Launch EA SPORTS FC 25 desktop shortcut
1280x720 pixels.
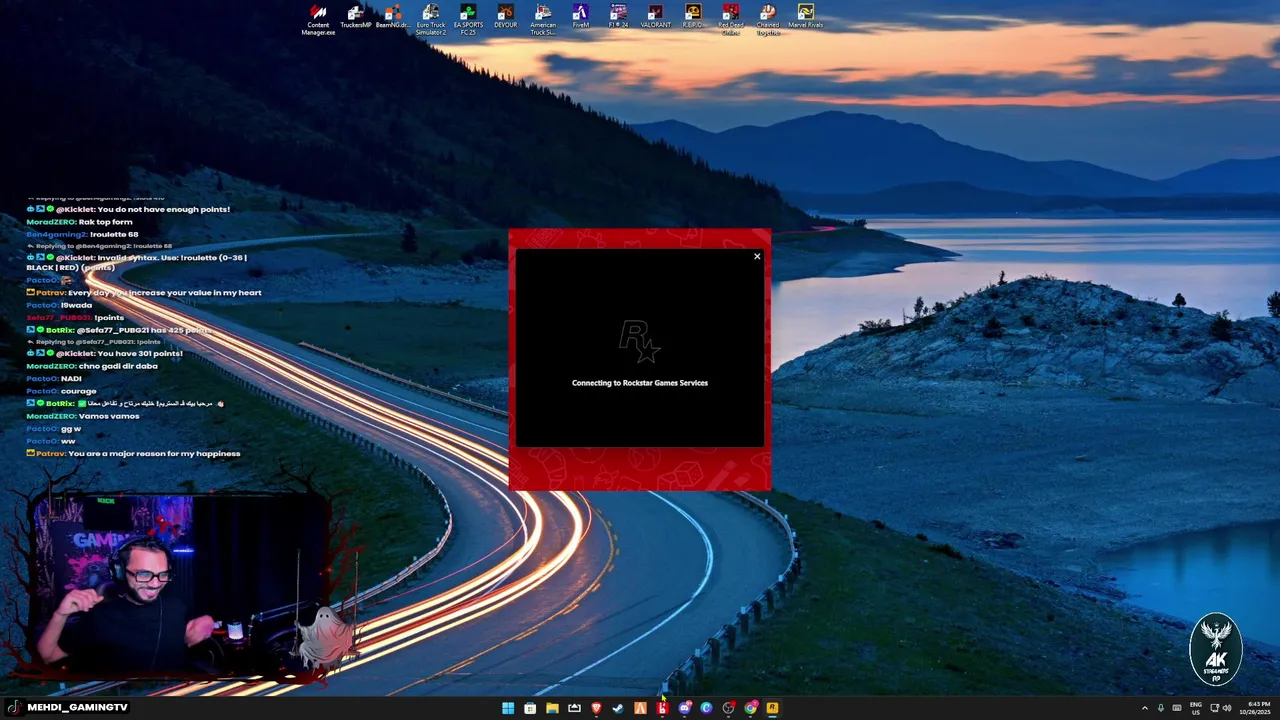pyautogui.click(x=468, y=19)
